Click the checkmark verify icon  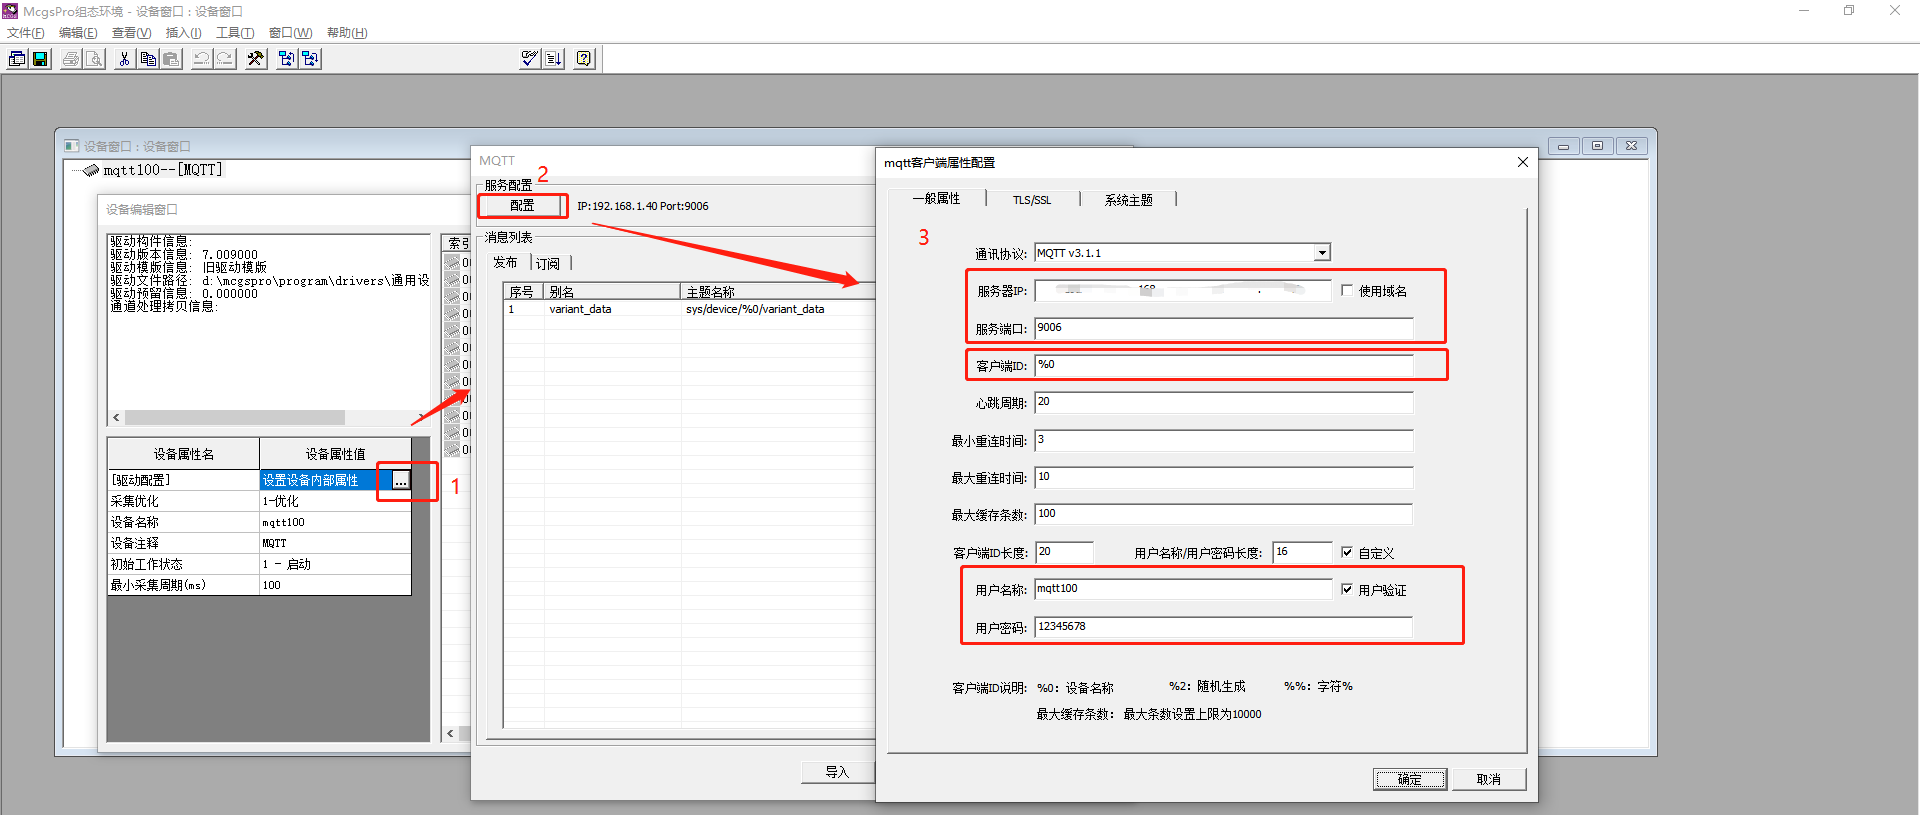pos(530,59)
